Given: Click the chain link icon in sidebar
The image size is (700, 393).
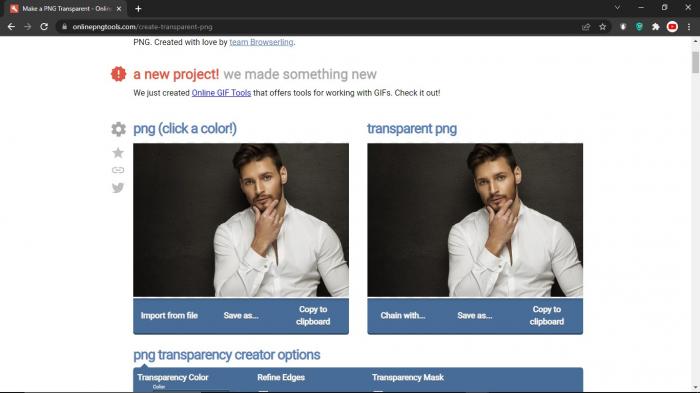Looking at the screenshot, I should point(118,170).
